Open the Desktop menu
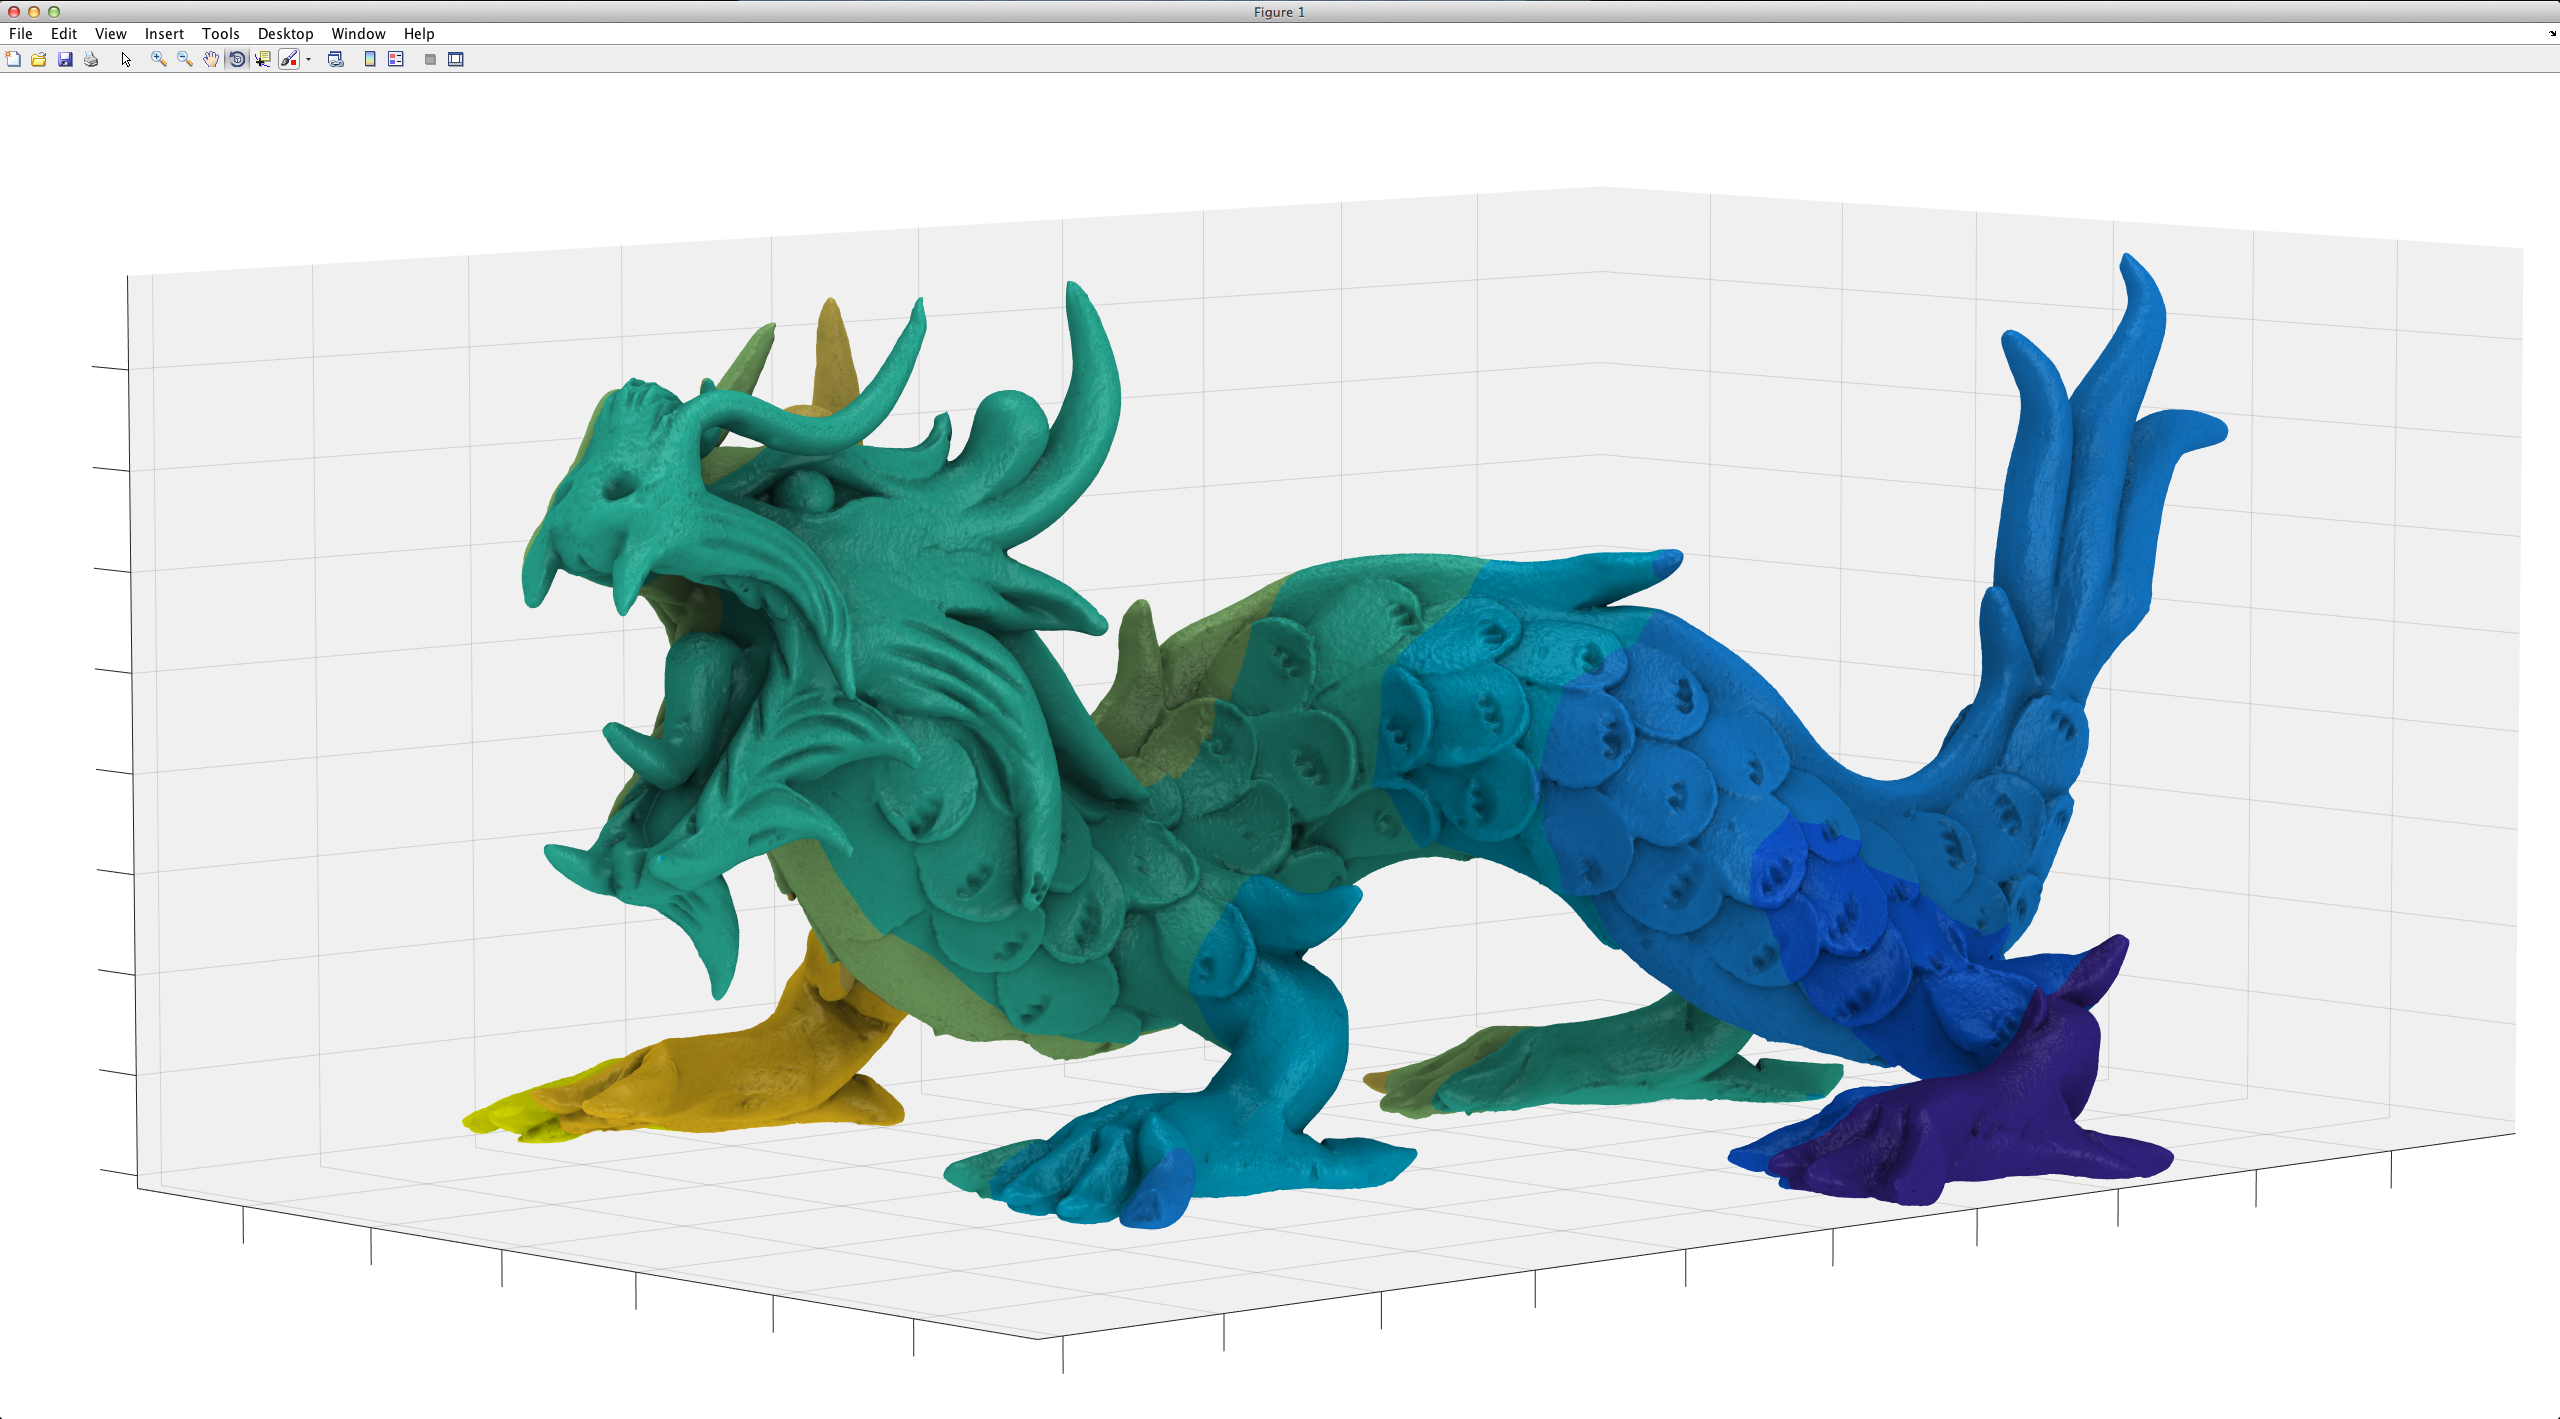Screen dimensions: 2560x1419 tap(285, 33)
